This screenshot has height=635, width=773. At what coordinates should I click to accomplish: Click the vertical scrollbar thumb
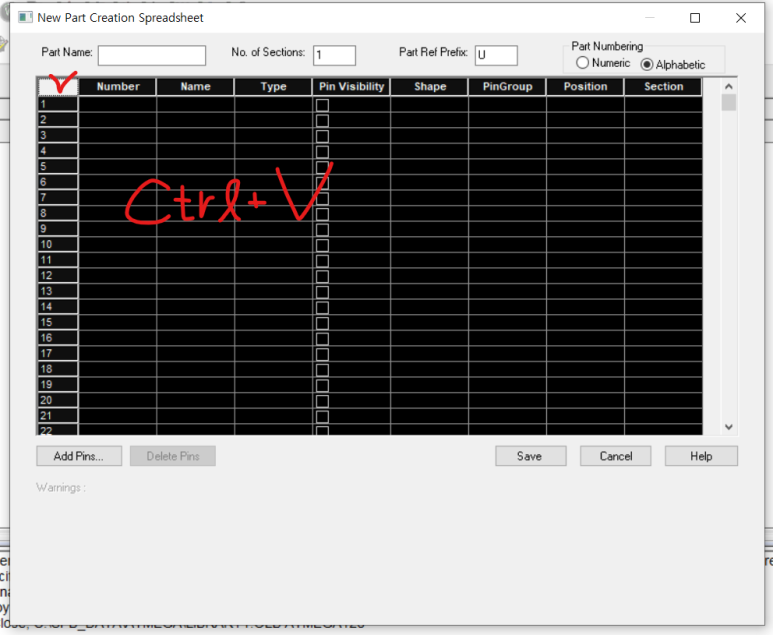pos(729,103)
